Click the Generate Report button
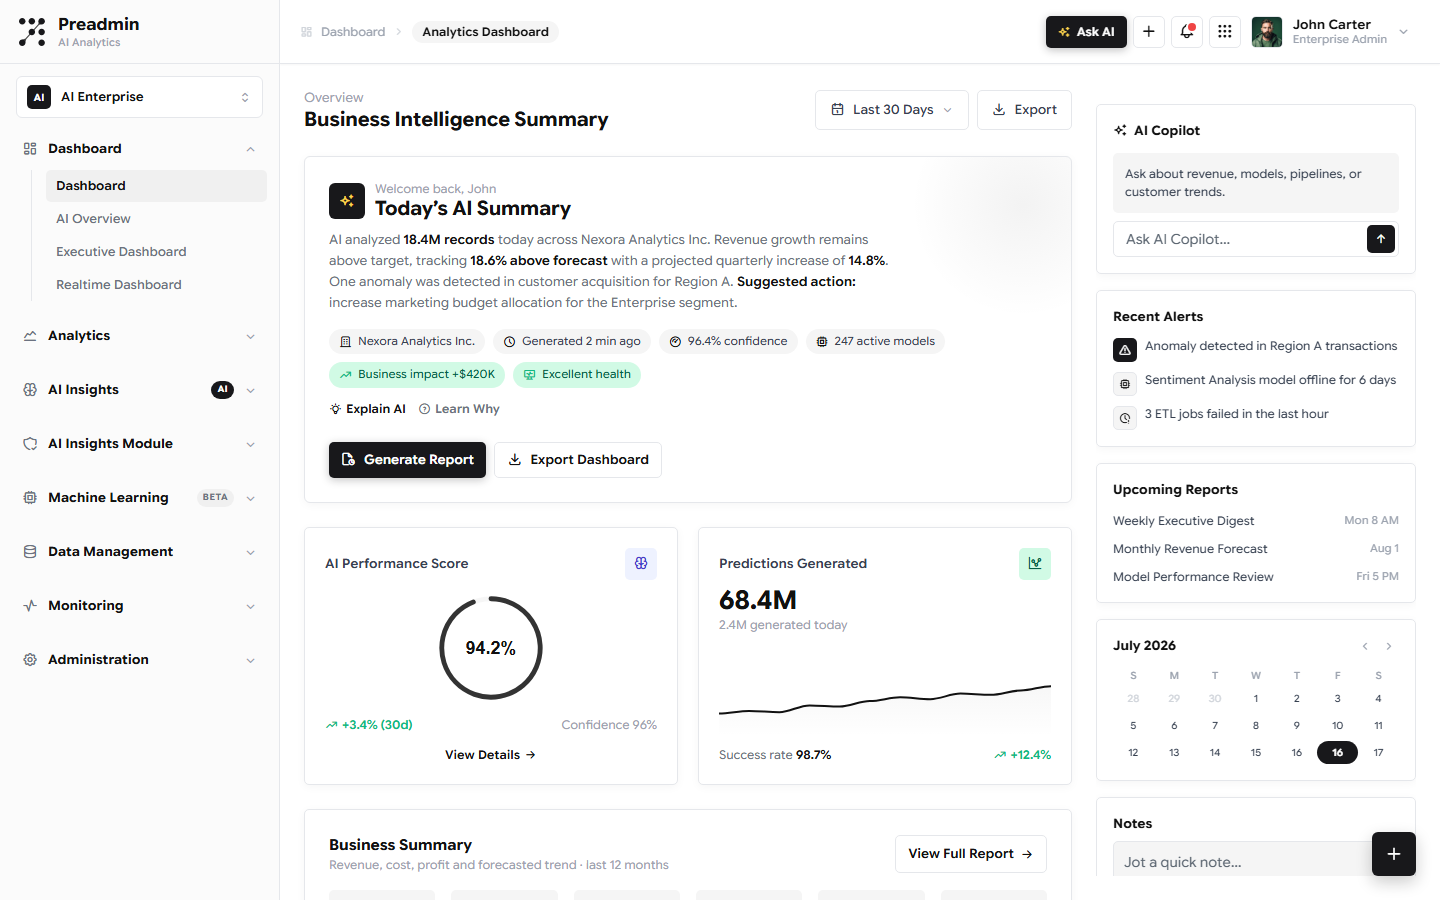 point(407,460)
